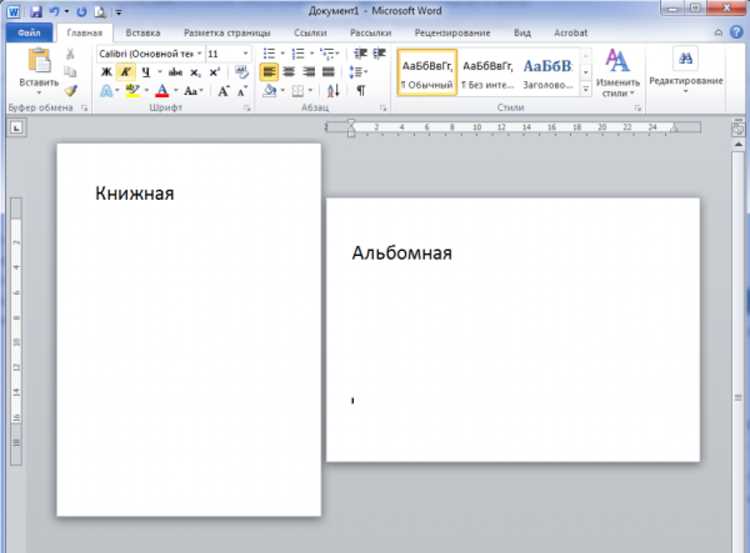Center the text alignment
Viewport: 750px width, 553px height.
tap(288, 72)
